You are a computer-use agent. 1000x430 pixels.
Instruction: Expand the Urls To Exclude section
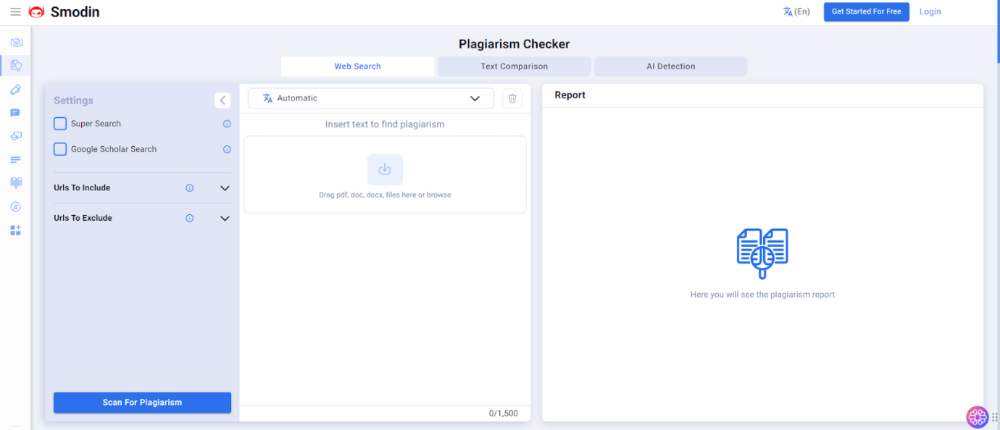224,218
